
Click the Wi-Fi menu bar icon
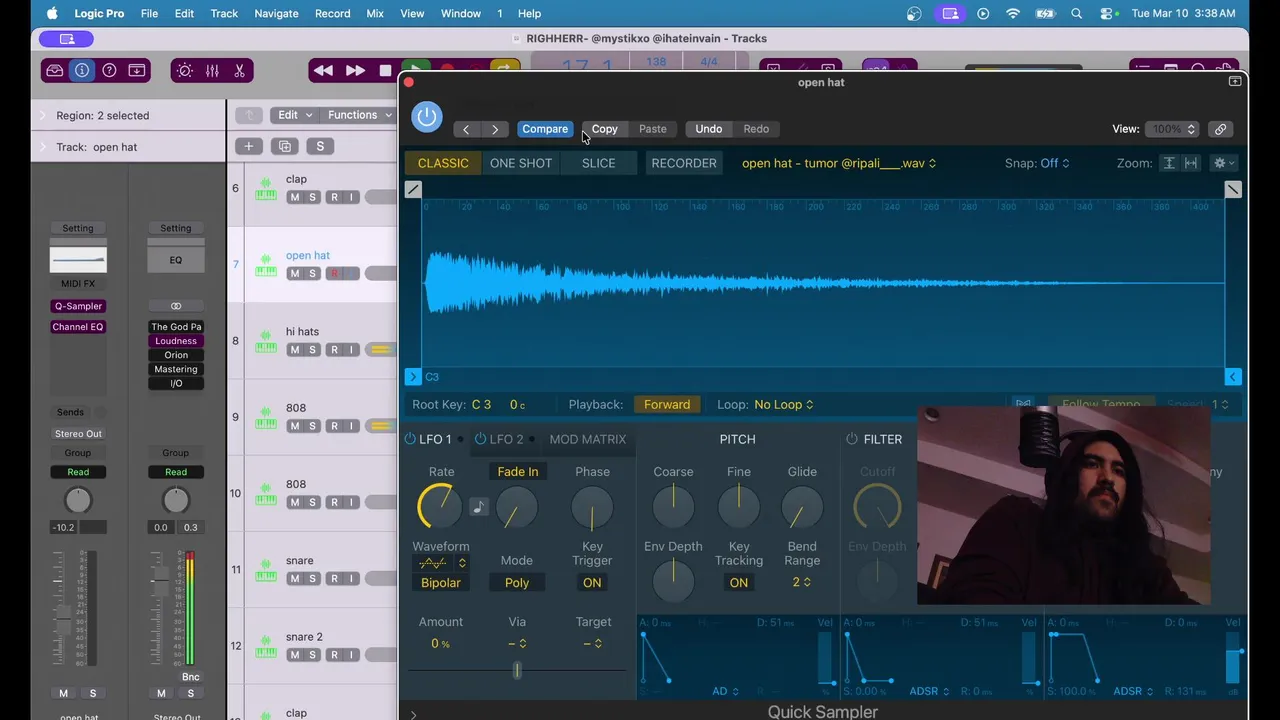click(1013, 14)
